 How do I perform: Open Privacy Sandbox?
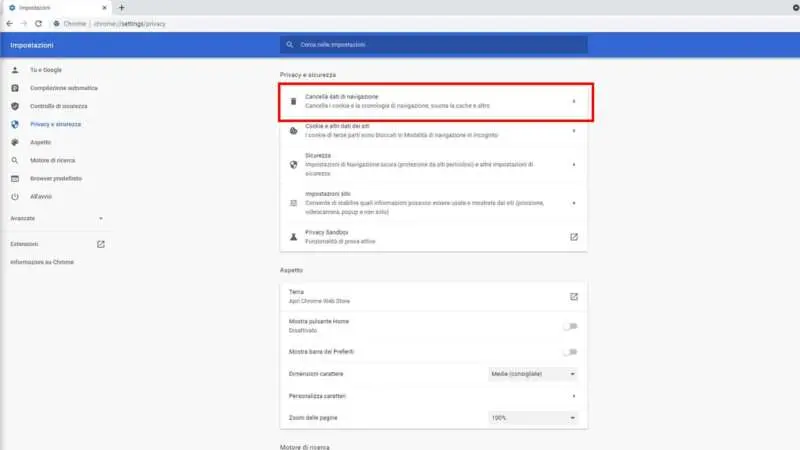(433, 237)
